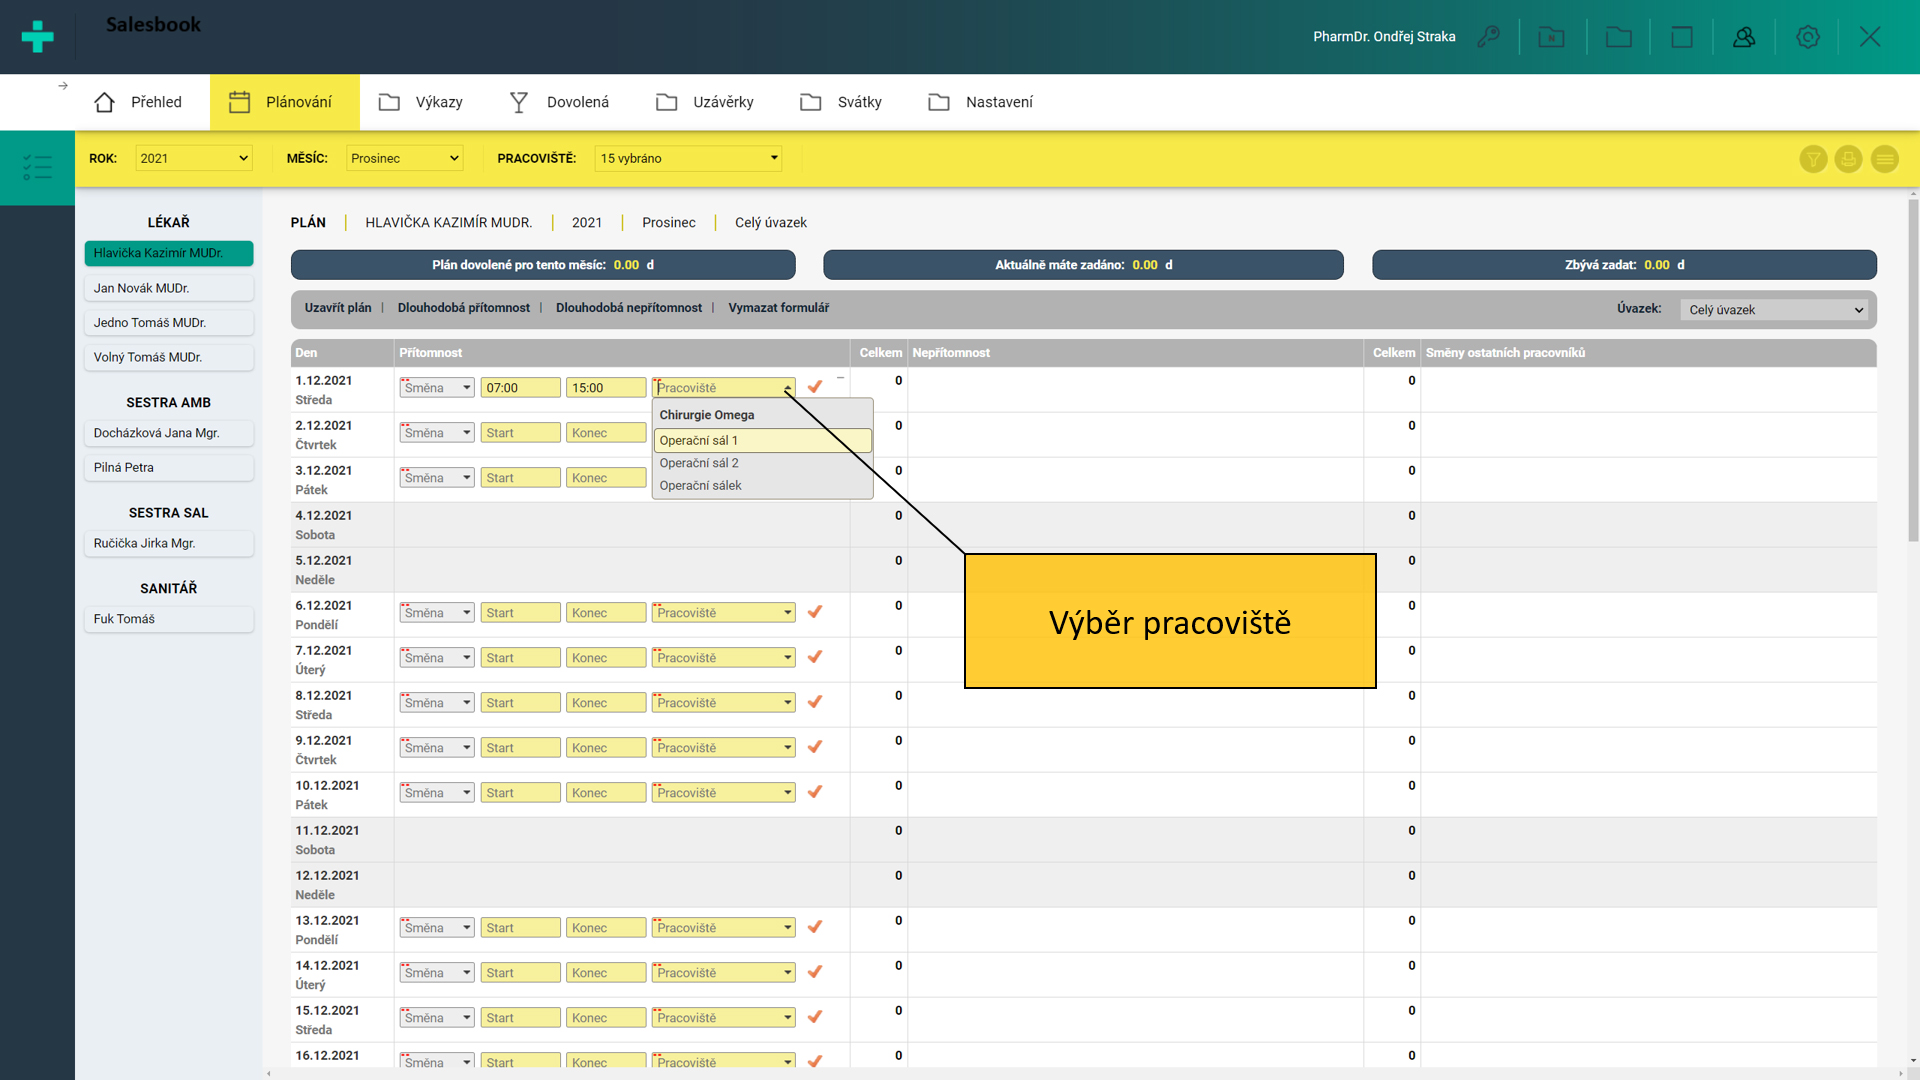Confirm the 1.12.2021 row with the checkmark
This screenshot has height=1080, width=1920.
point(815,387)
